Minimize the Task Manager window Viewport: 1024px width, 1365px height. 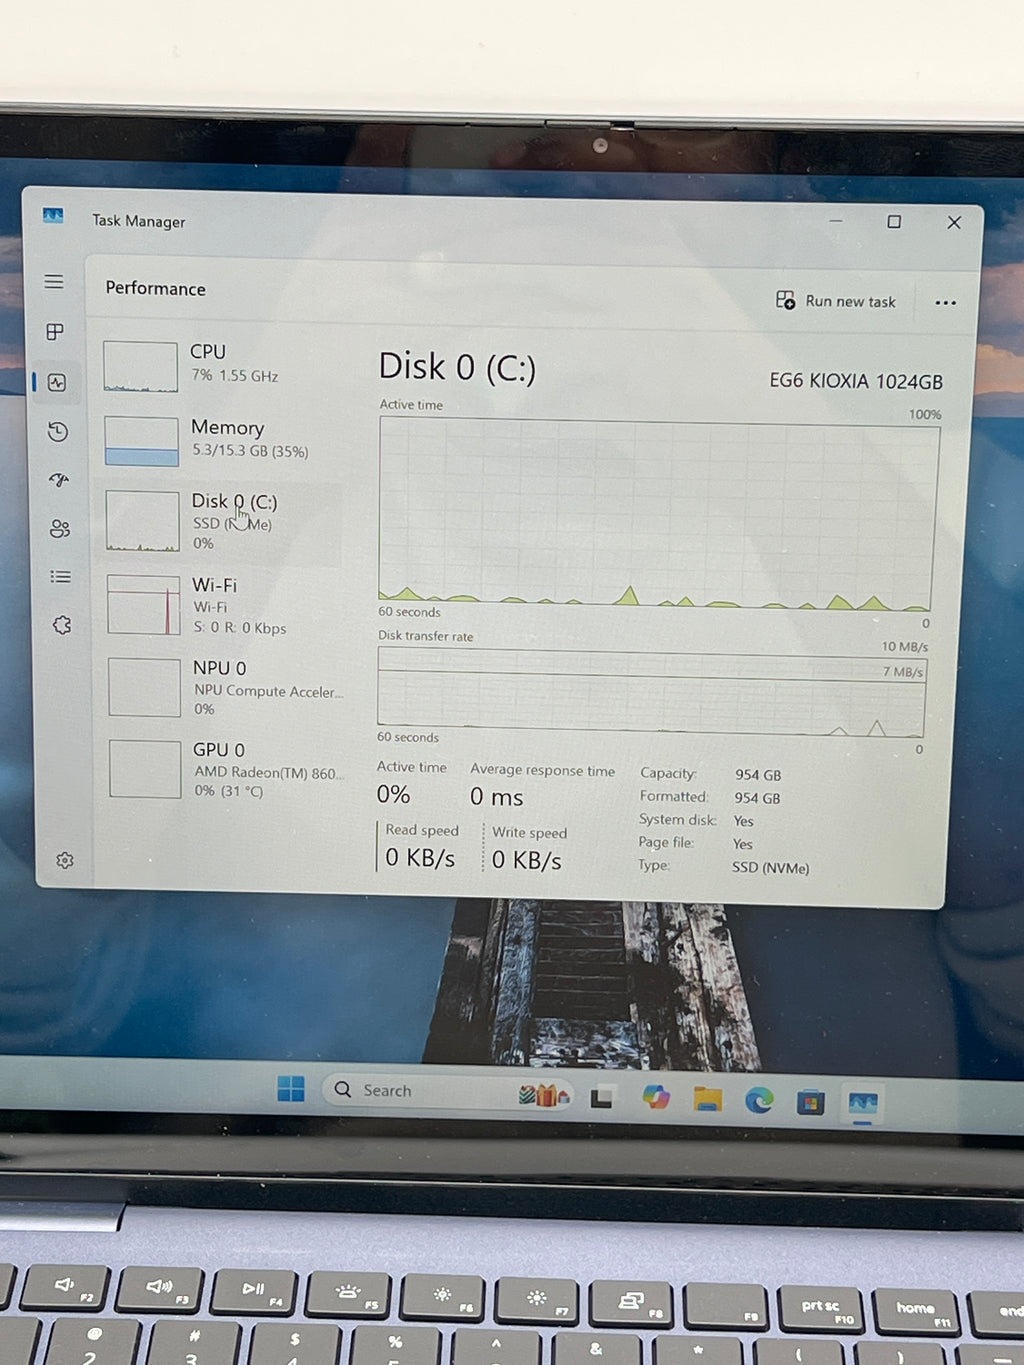[x=836, y=220]
